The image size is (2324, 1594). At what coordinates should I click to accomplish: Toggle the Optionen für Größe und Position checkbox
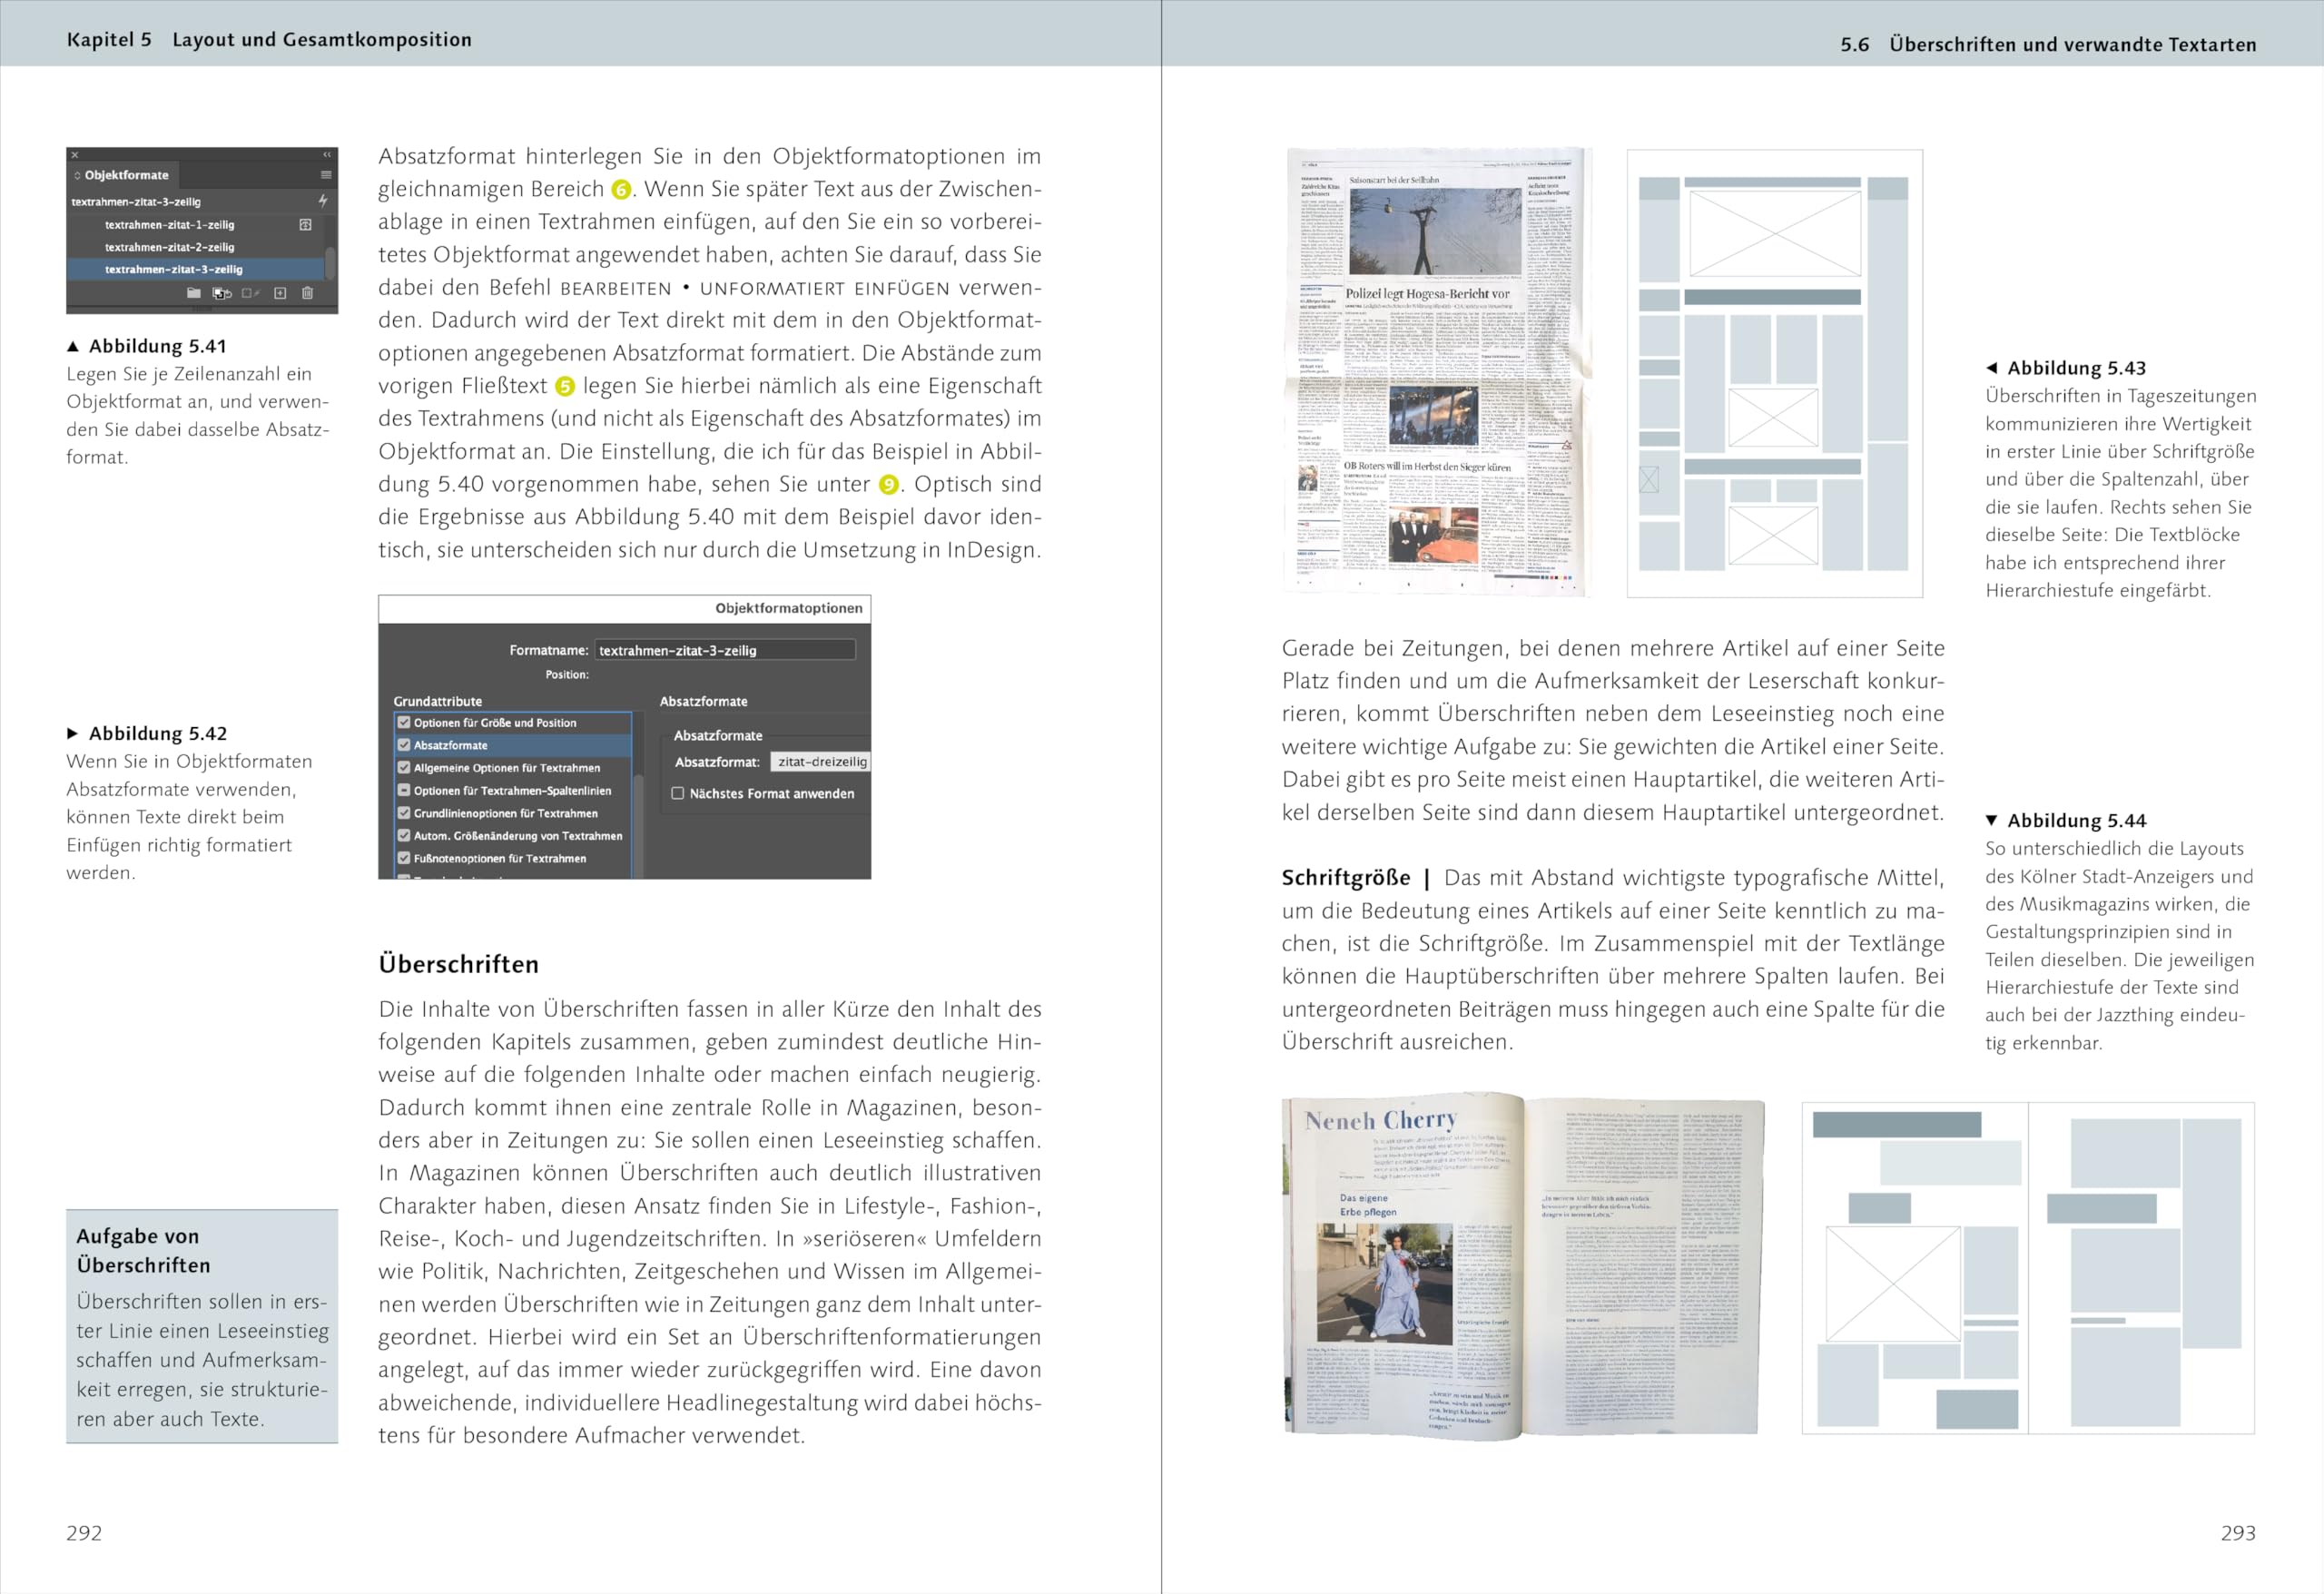tap(404, 722)
